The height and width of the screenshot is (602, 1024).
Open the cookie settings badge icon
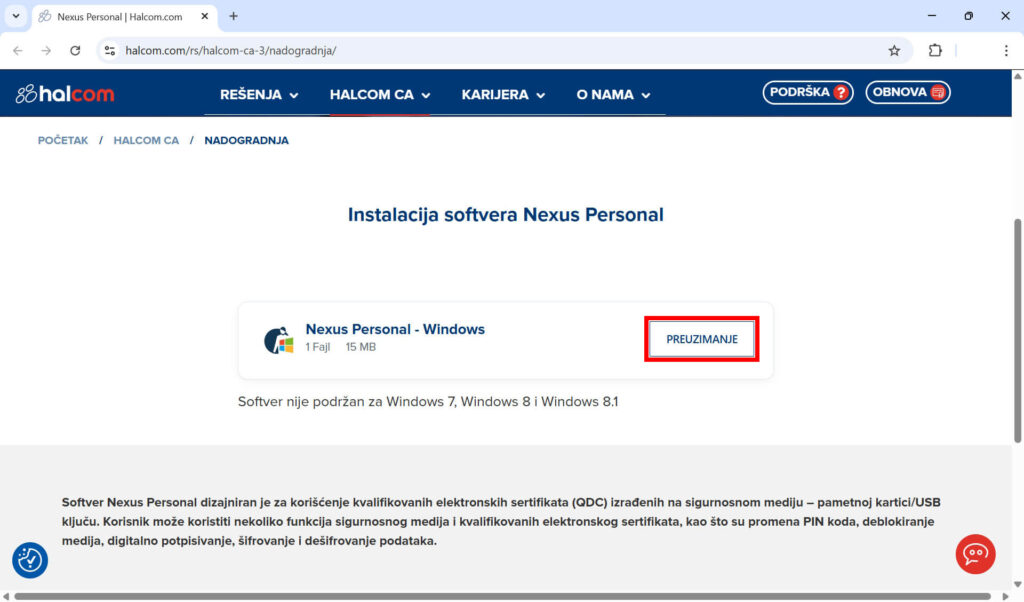tap(30, 560)
